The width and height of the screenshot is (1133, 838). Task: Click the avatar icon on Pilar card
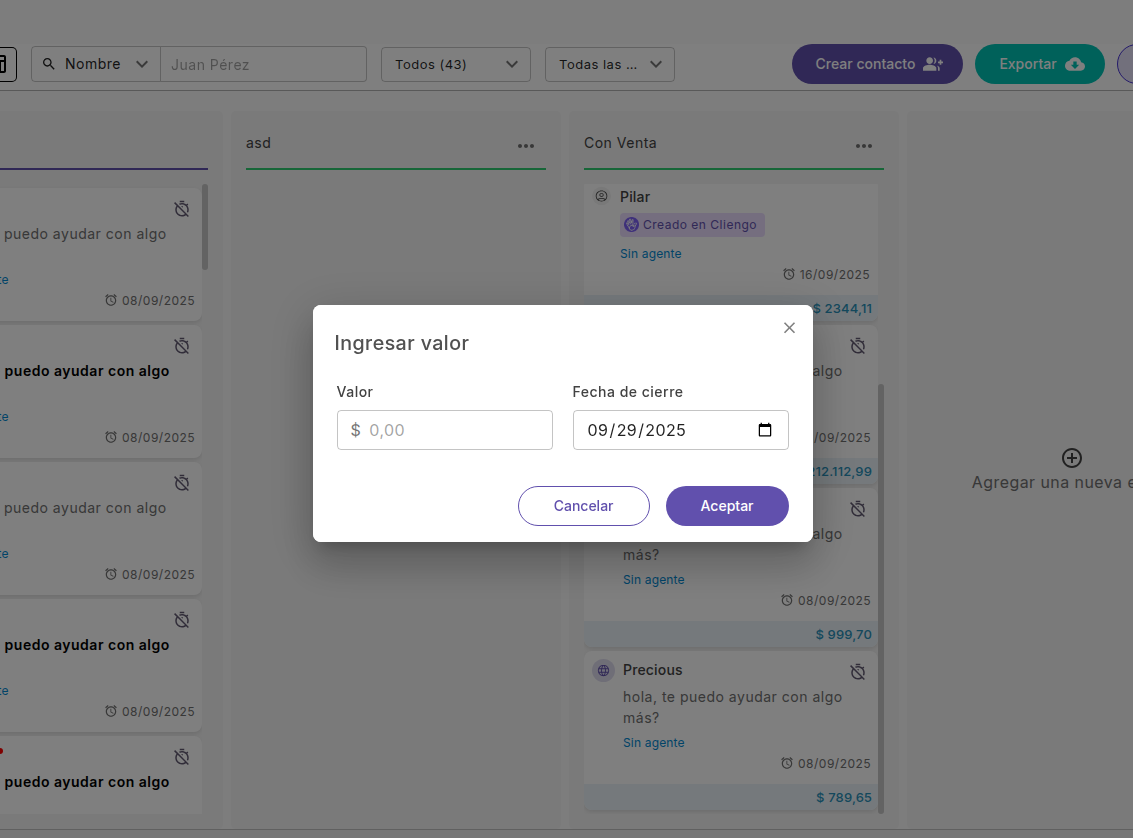pos(601,196)
